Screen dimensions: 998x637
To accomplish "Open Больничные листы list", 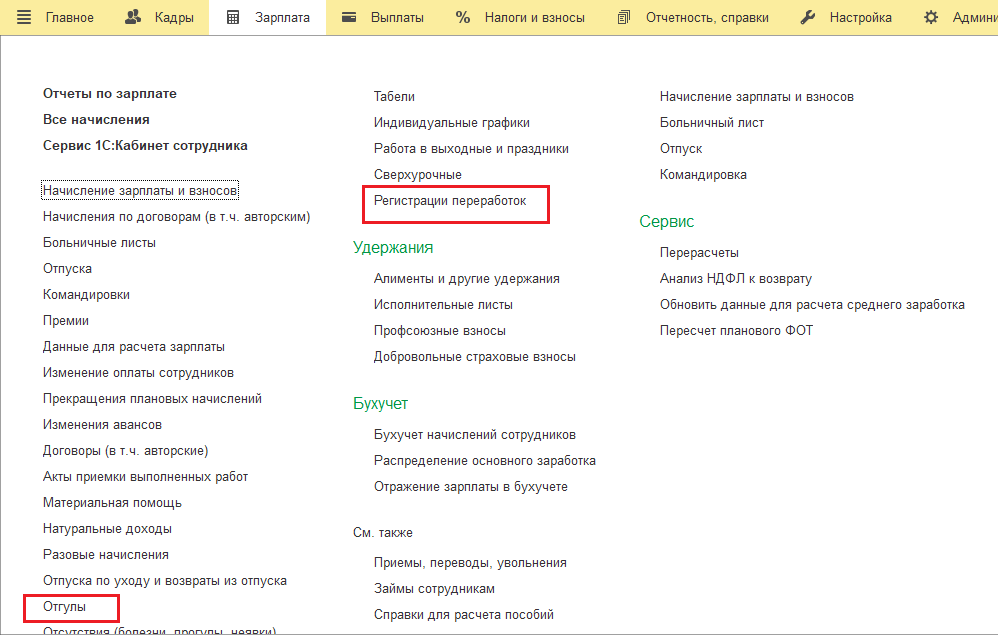I will [x=99, y=242].
